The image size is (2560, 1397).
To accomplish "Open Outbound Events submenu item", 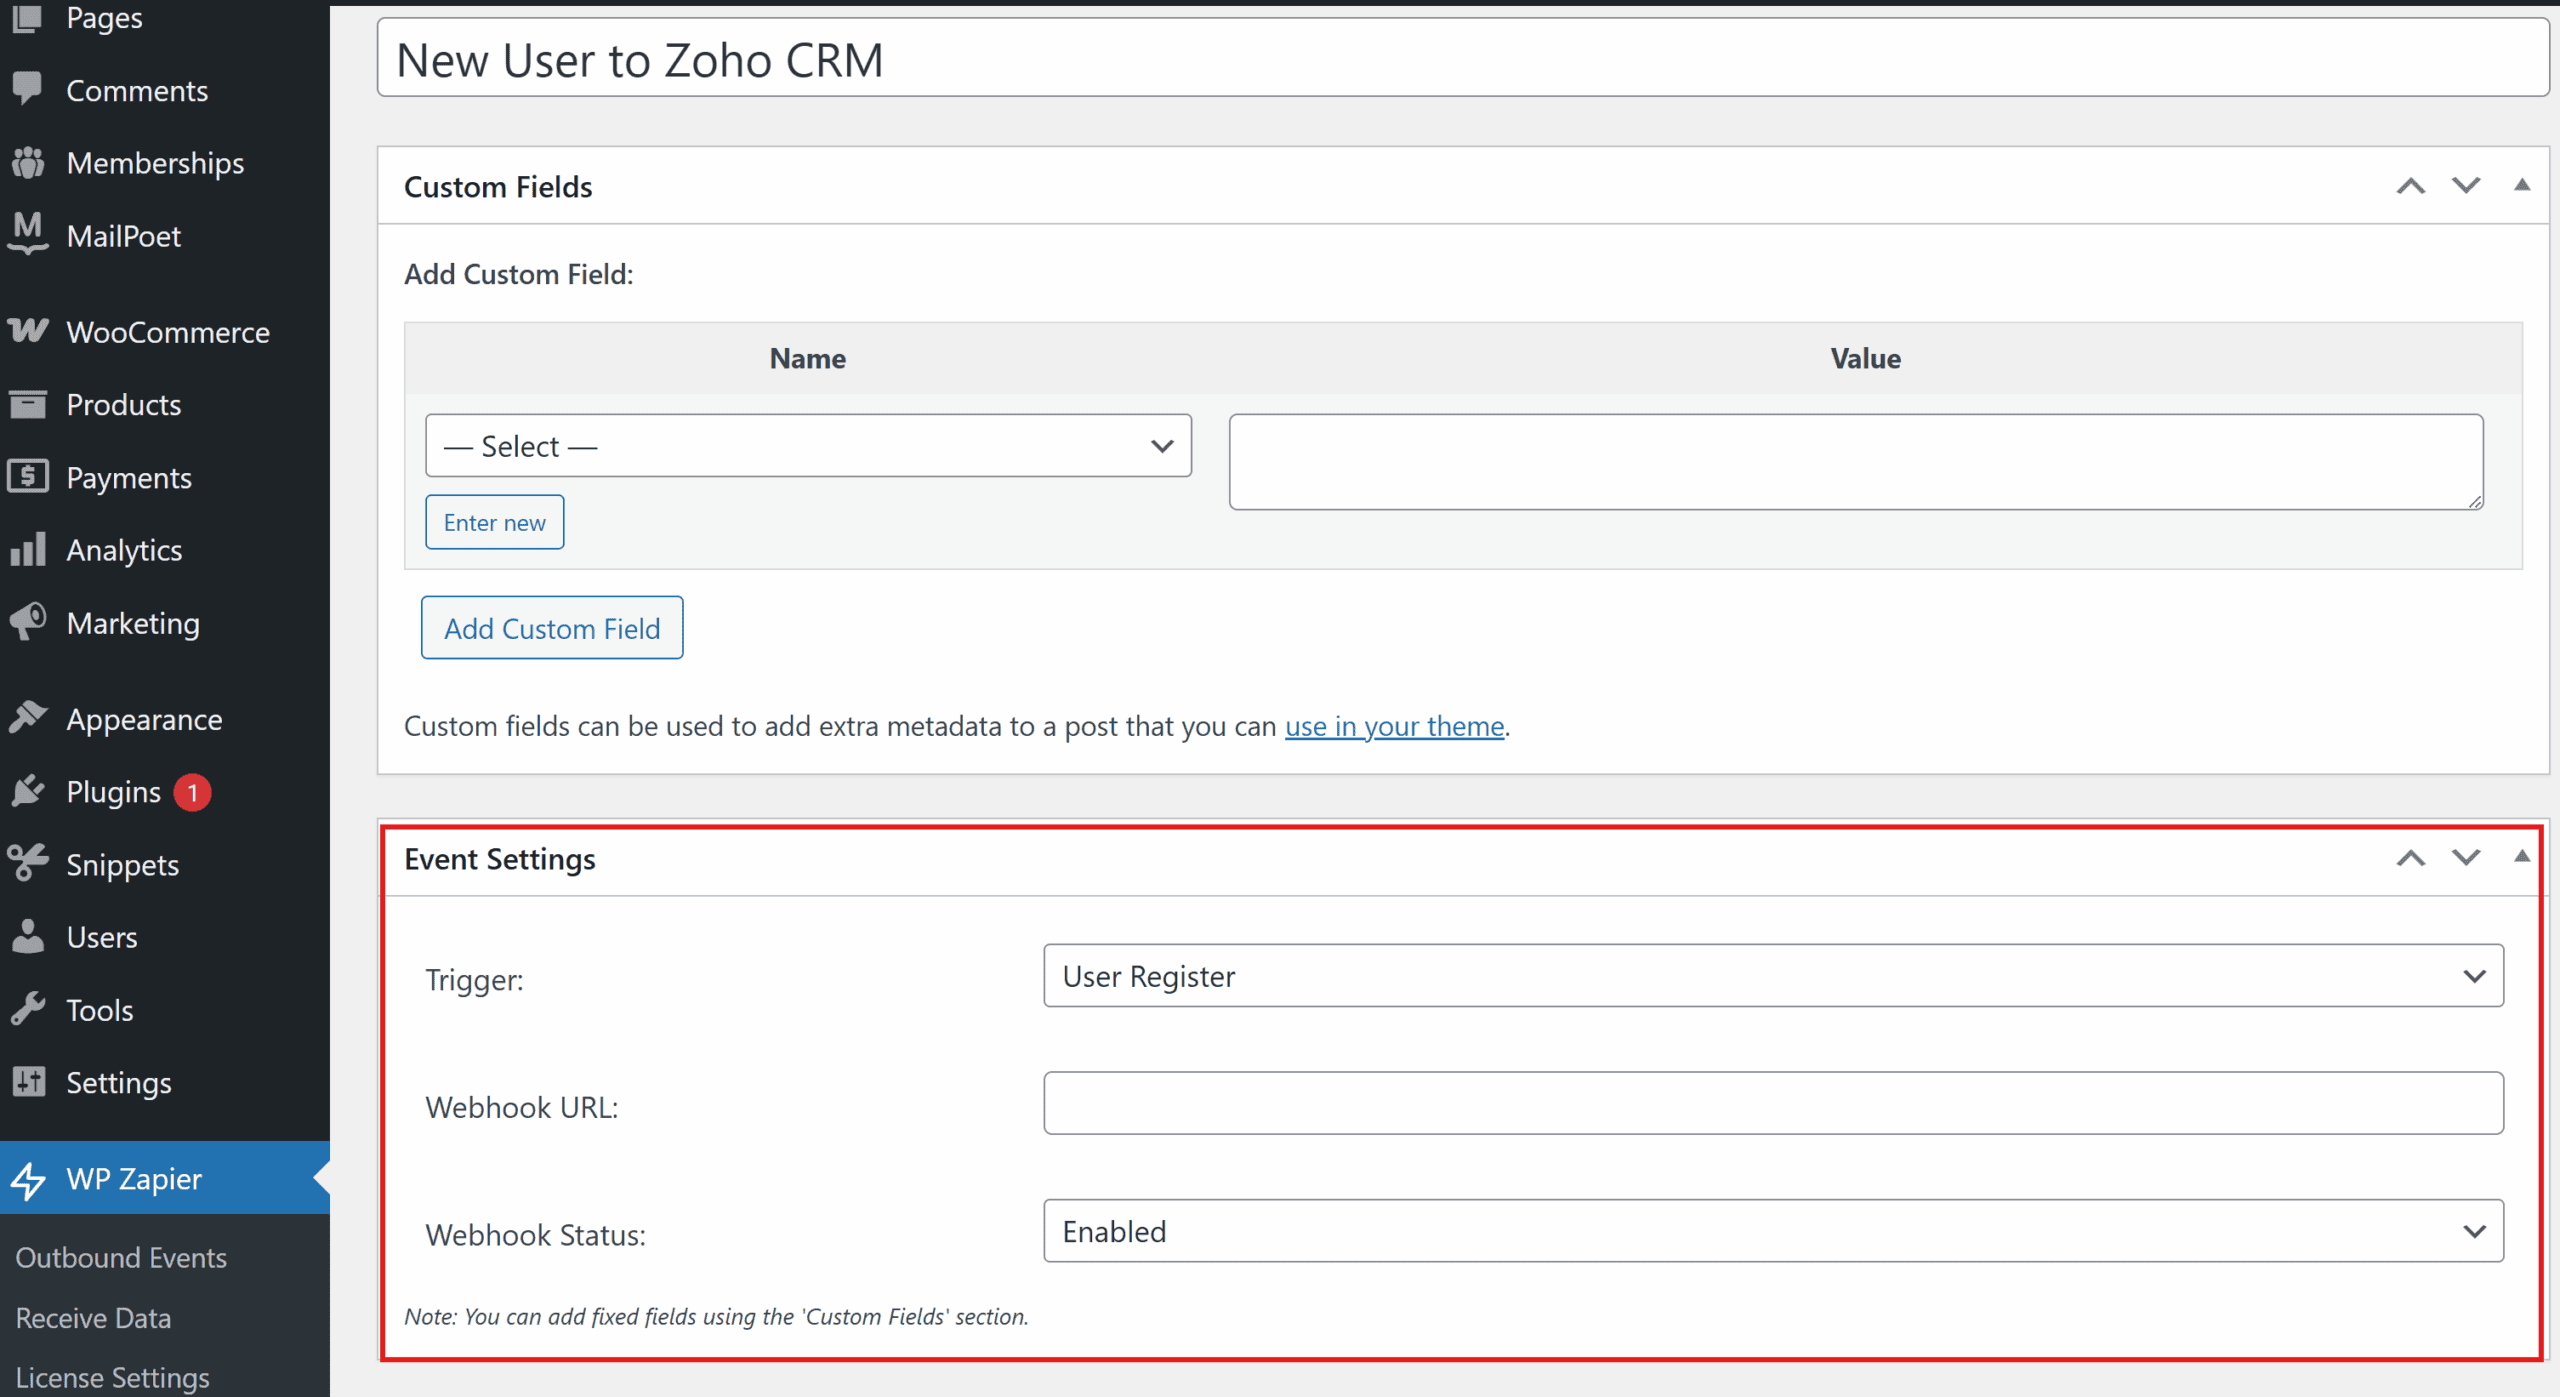I will tap(121, 1257).
